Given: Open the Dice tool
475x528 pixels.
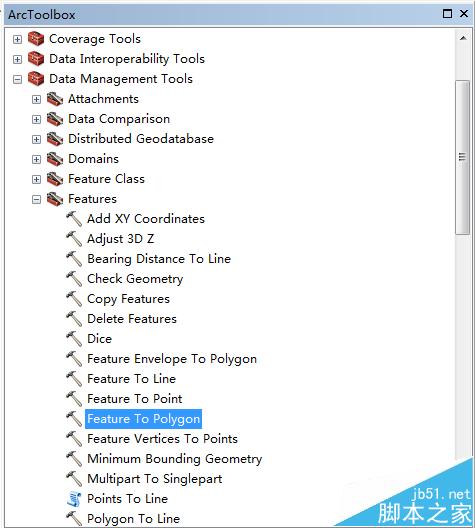Looking at the screenshot, I should [x=99, y=339].
